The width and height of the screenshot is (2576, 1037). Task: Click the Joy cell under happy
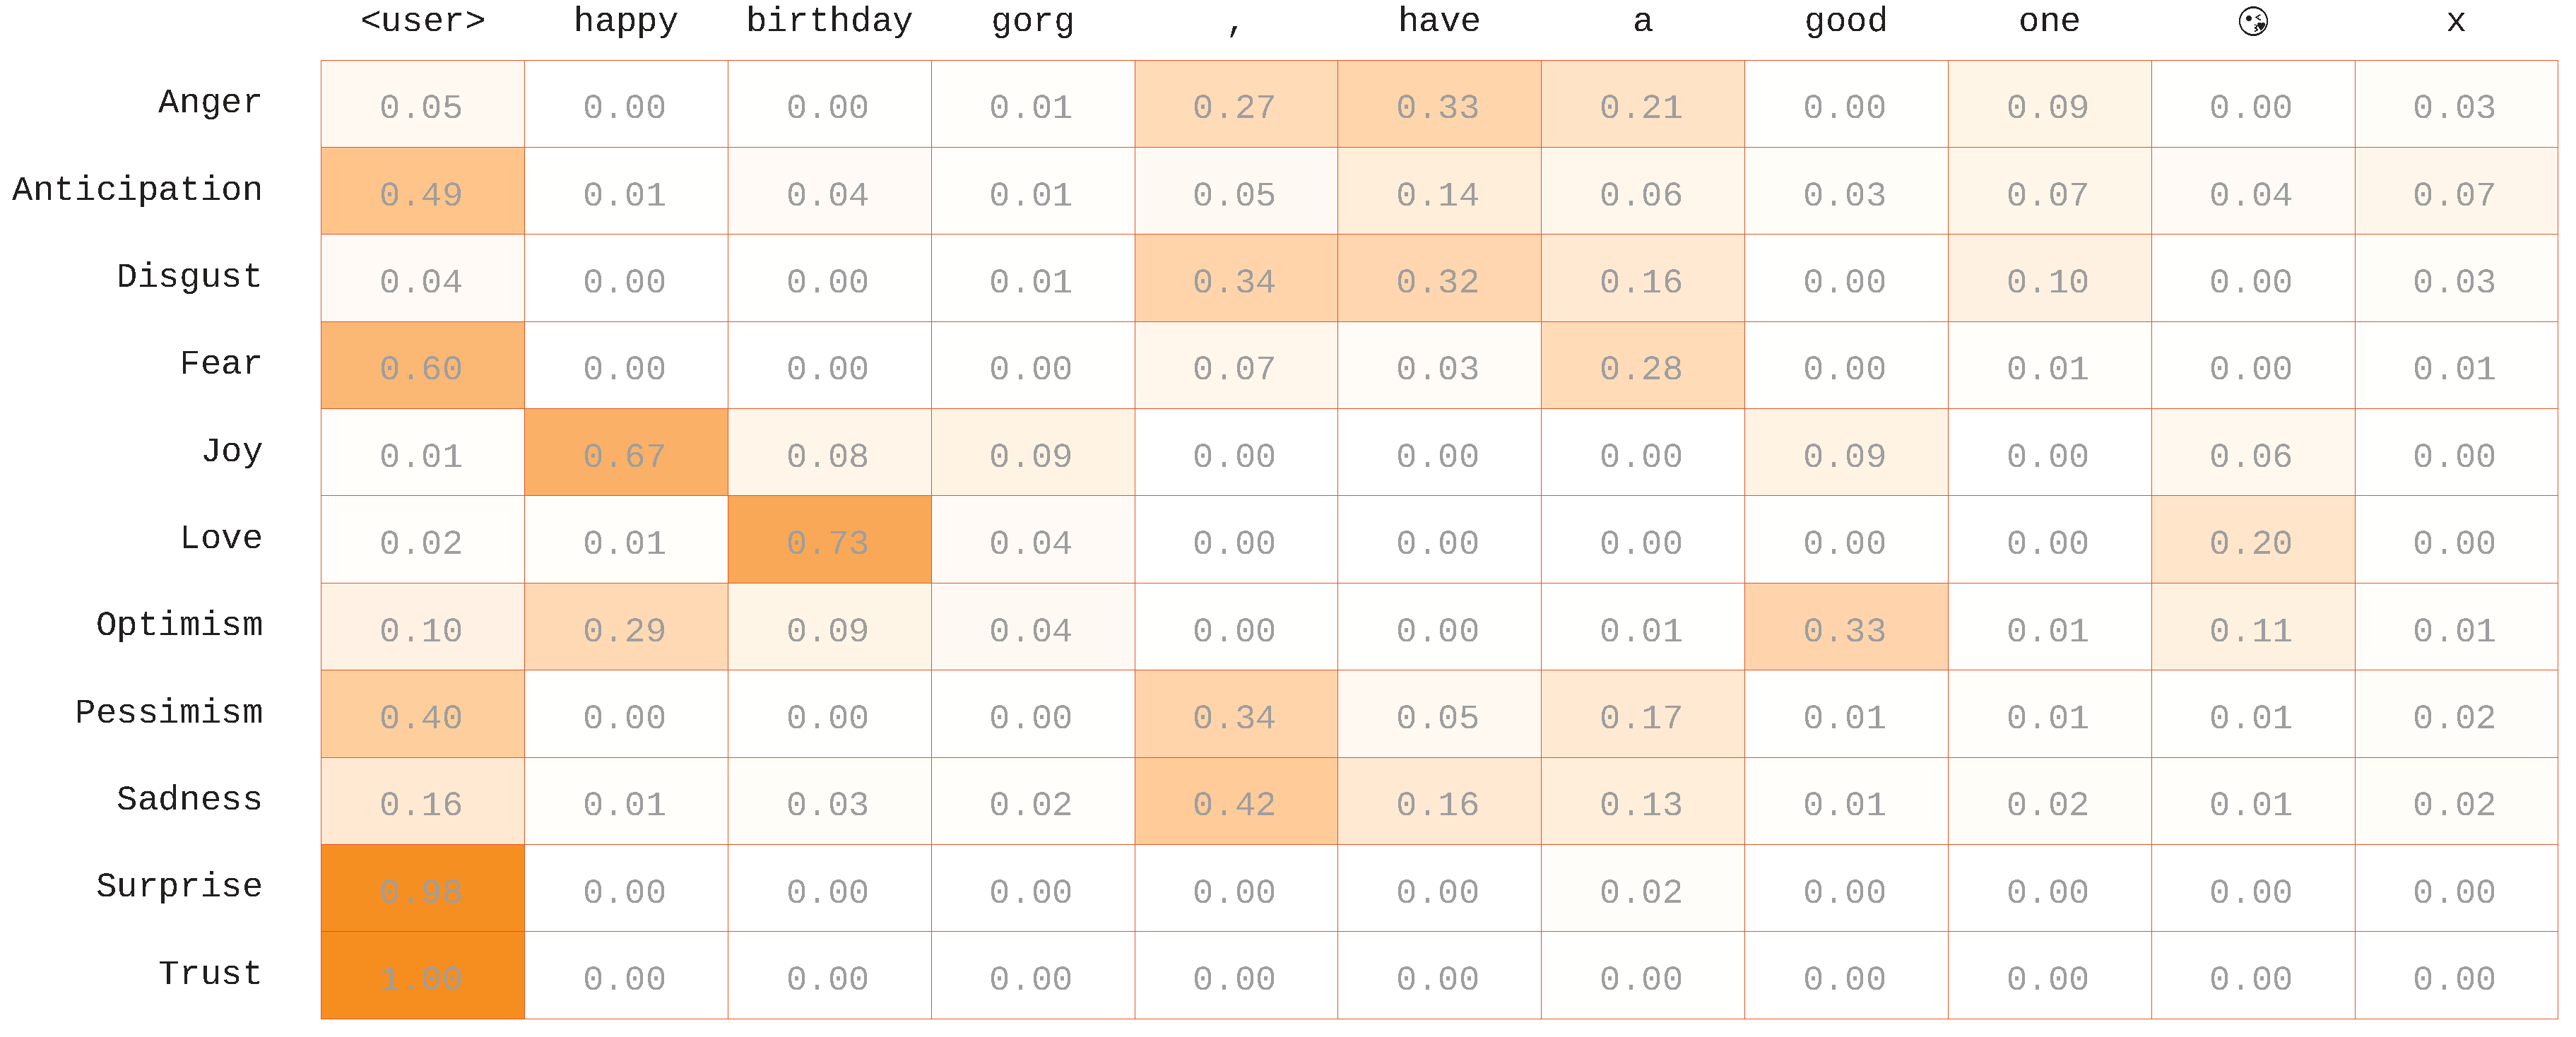pos(626,453)
